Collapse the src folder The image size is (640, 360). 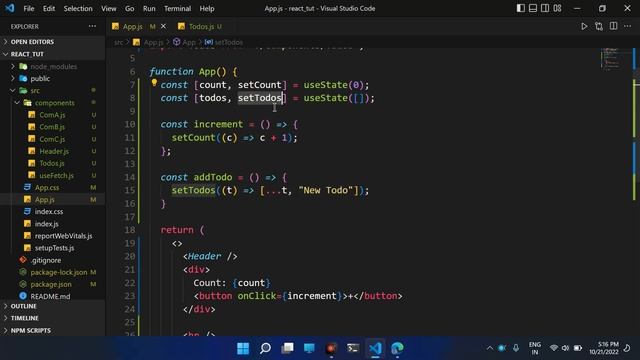pyautogui.click(x=52, y=91)
